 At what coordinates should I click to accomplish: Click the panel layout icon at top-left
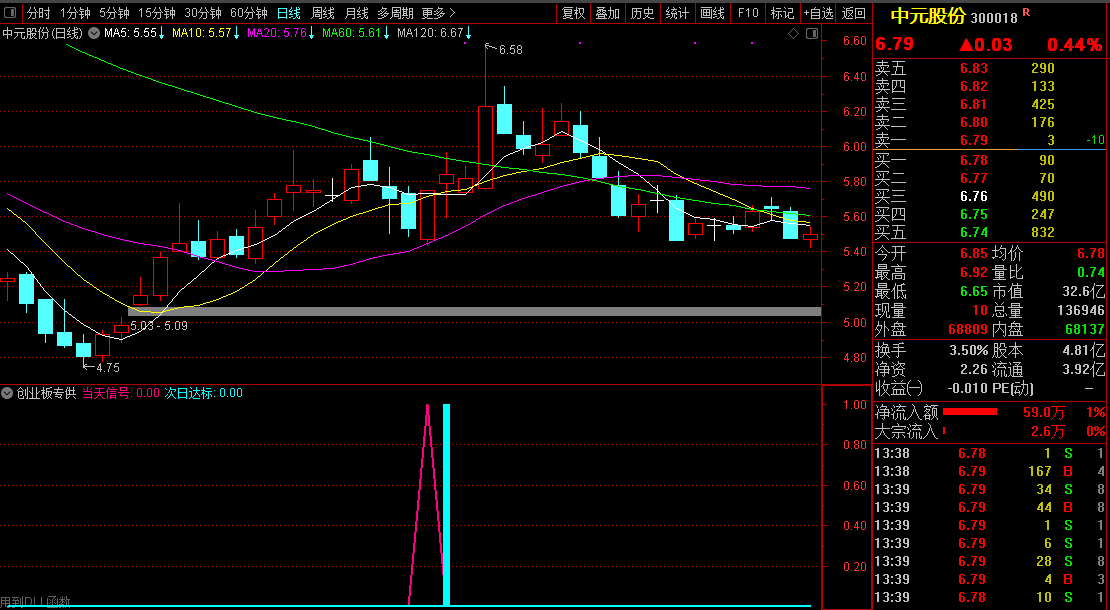point(10,13)
